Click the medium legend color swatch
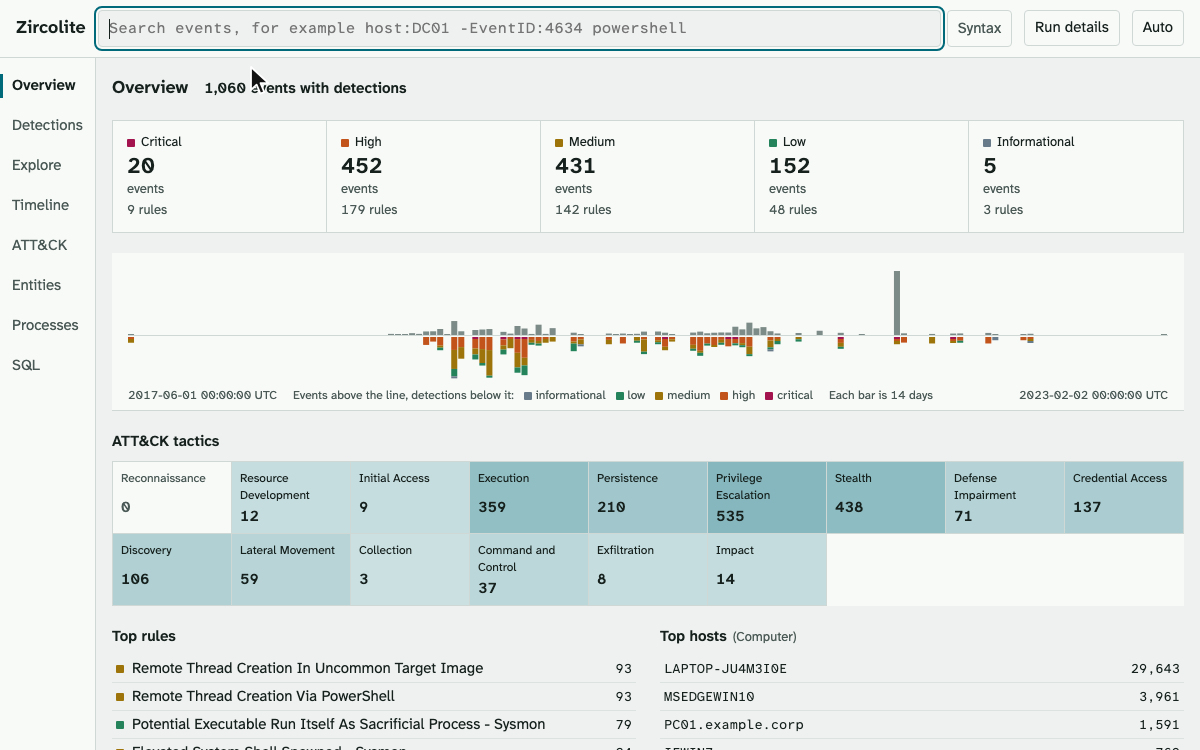The width and height of the screenshot is (1200, 750). click(659, 396)
